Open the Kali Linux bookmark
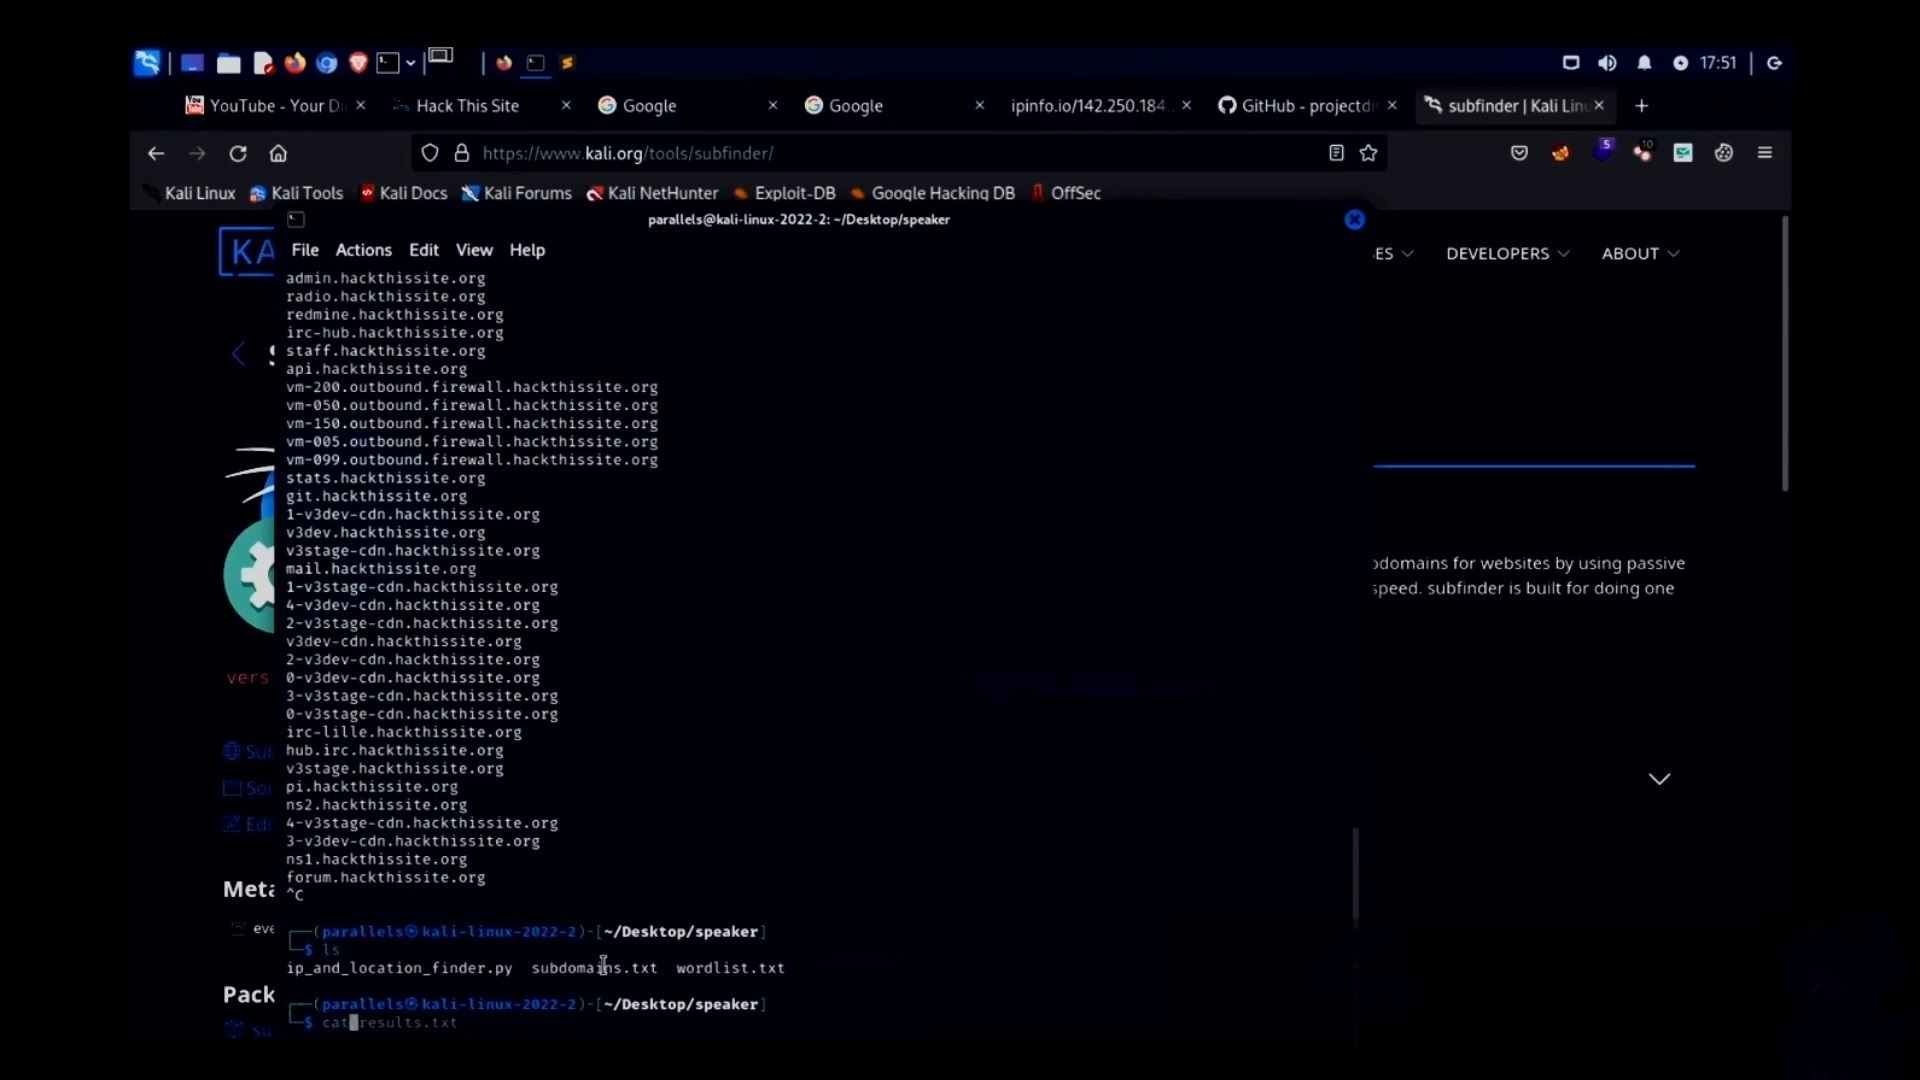This screenshot has width=1920, height=1080. click(x=190, y=193)
